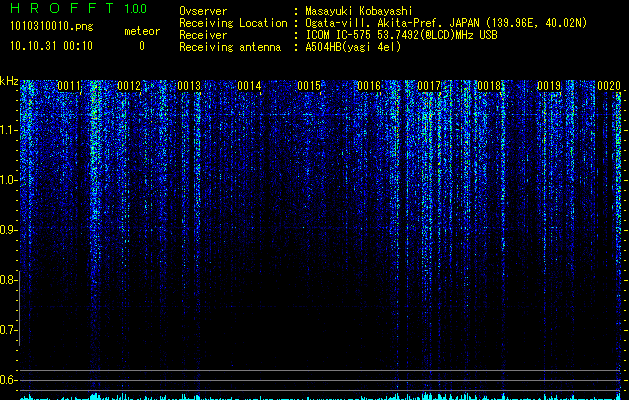Click the kHz axis unit label

pos(9,82)
